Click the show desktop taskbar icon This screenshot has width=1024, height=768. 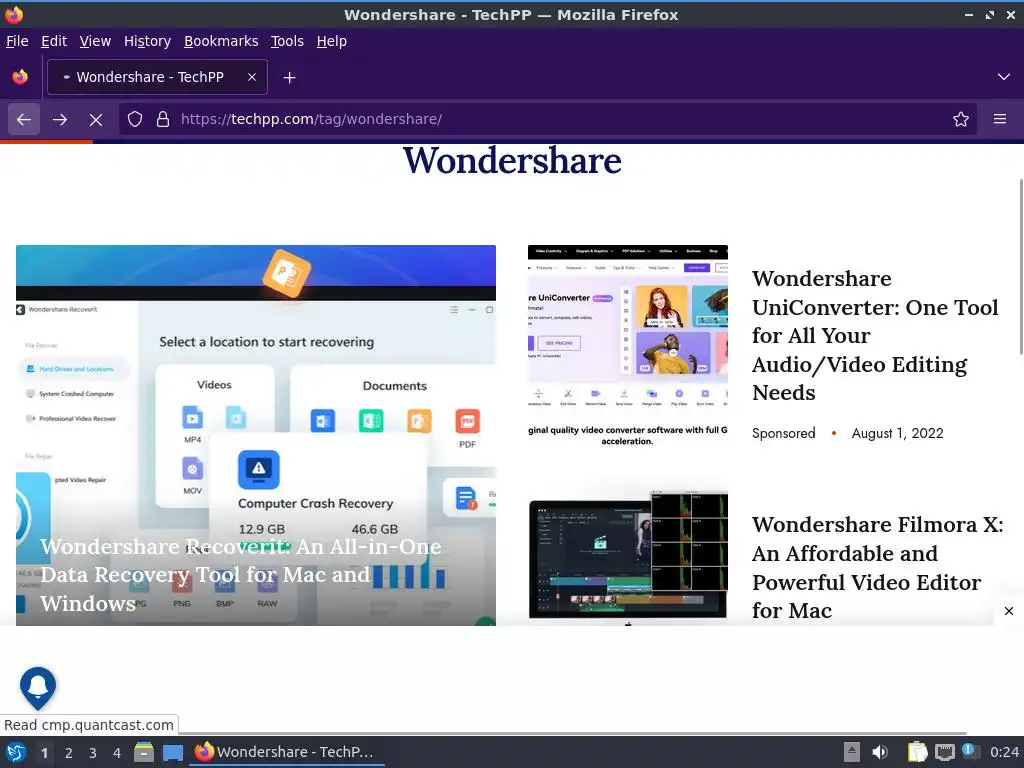tap(172, 752)
